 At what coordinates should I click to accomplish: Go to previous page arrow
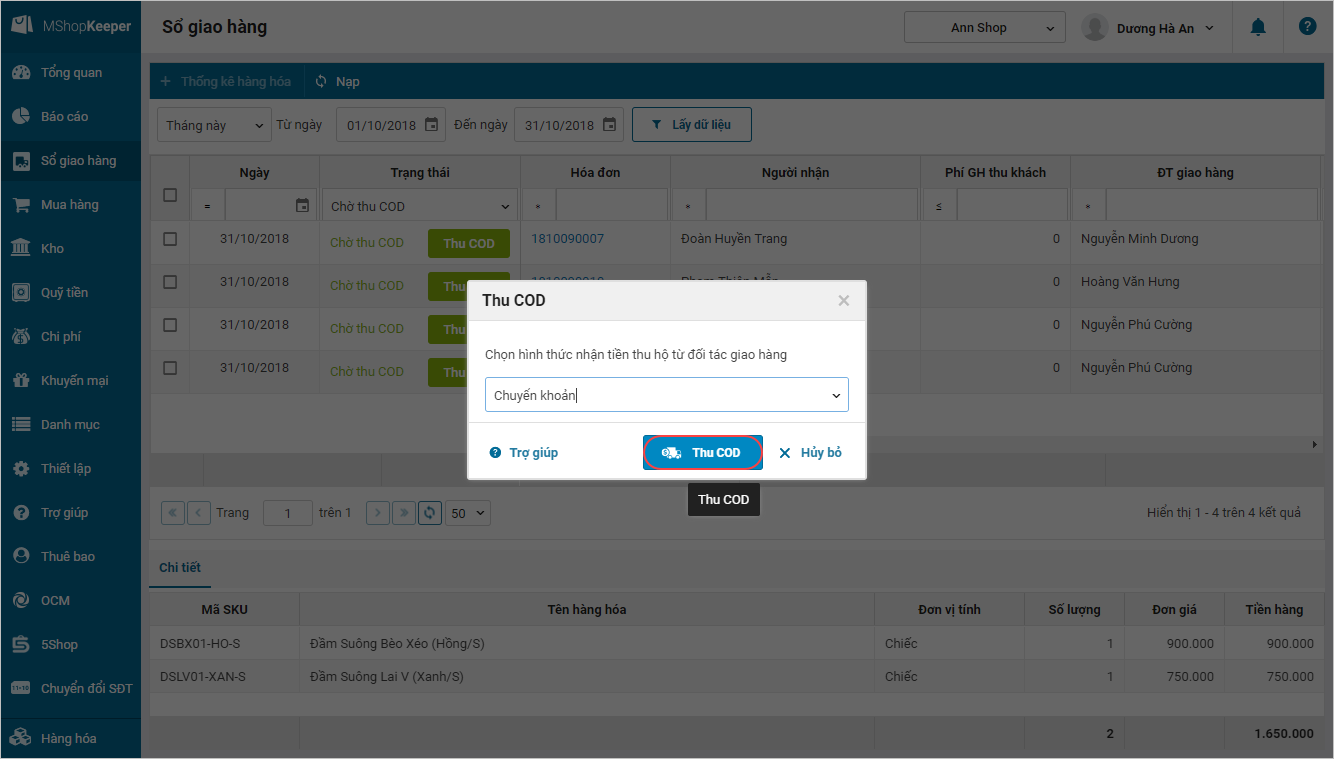199,513
